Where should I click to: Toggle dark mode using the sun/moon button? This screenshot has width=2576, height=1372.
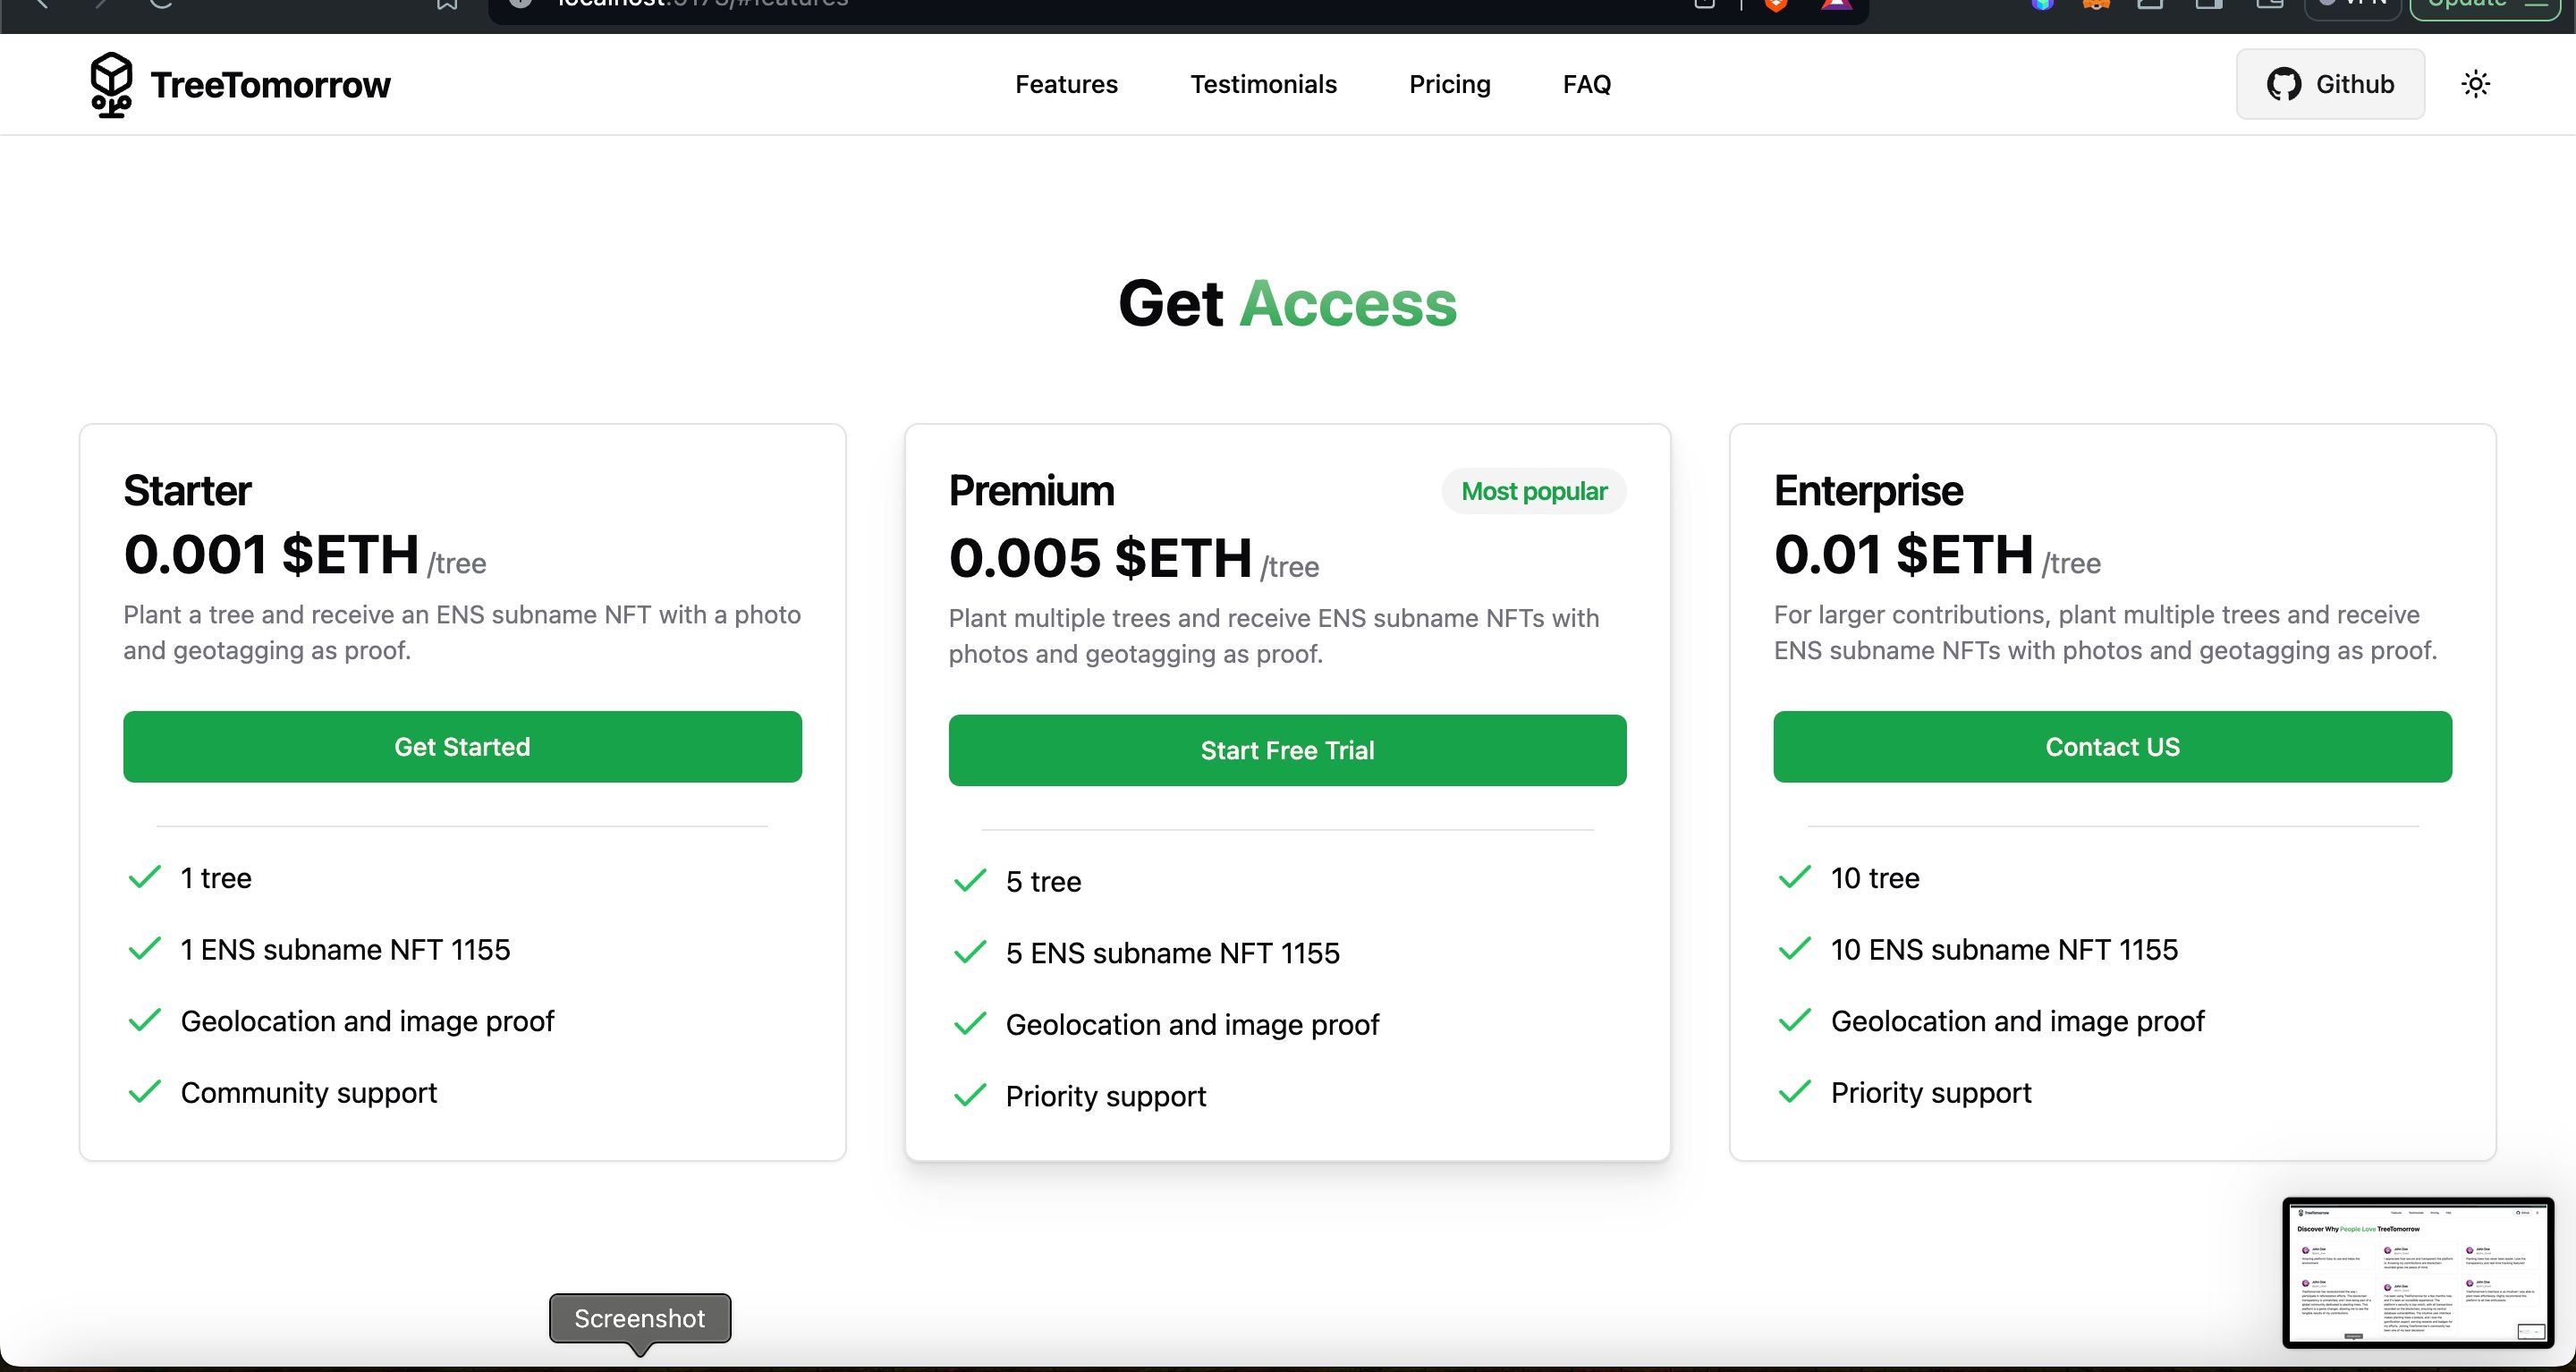pyautogui.click(x=2476, y=83)
